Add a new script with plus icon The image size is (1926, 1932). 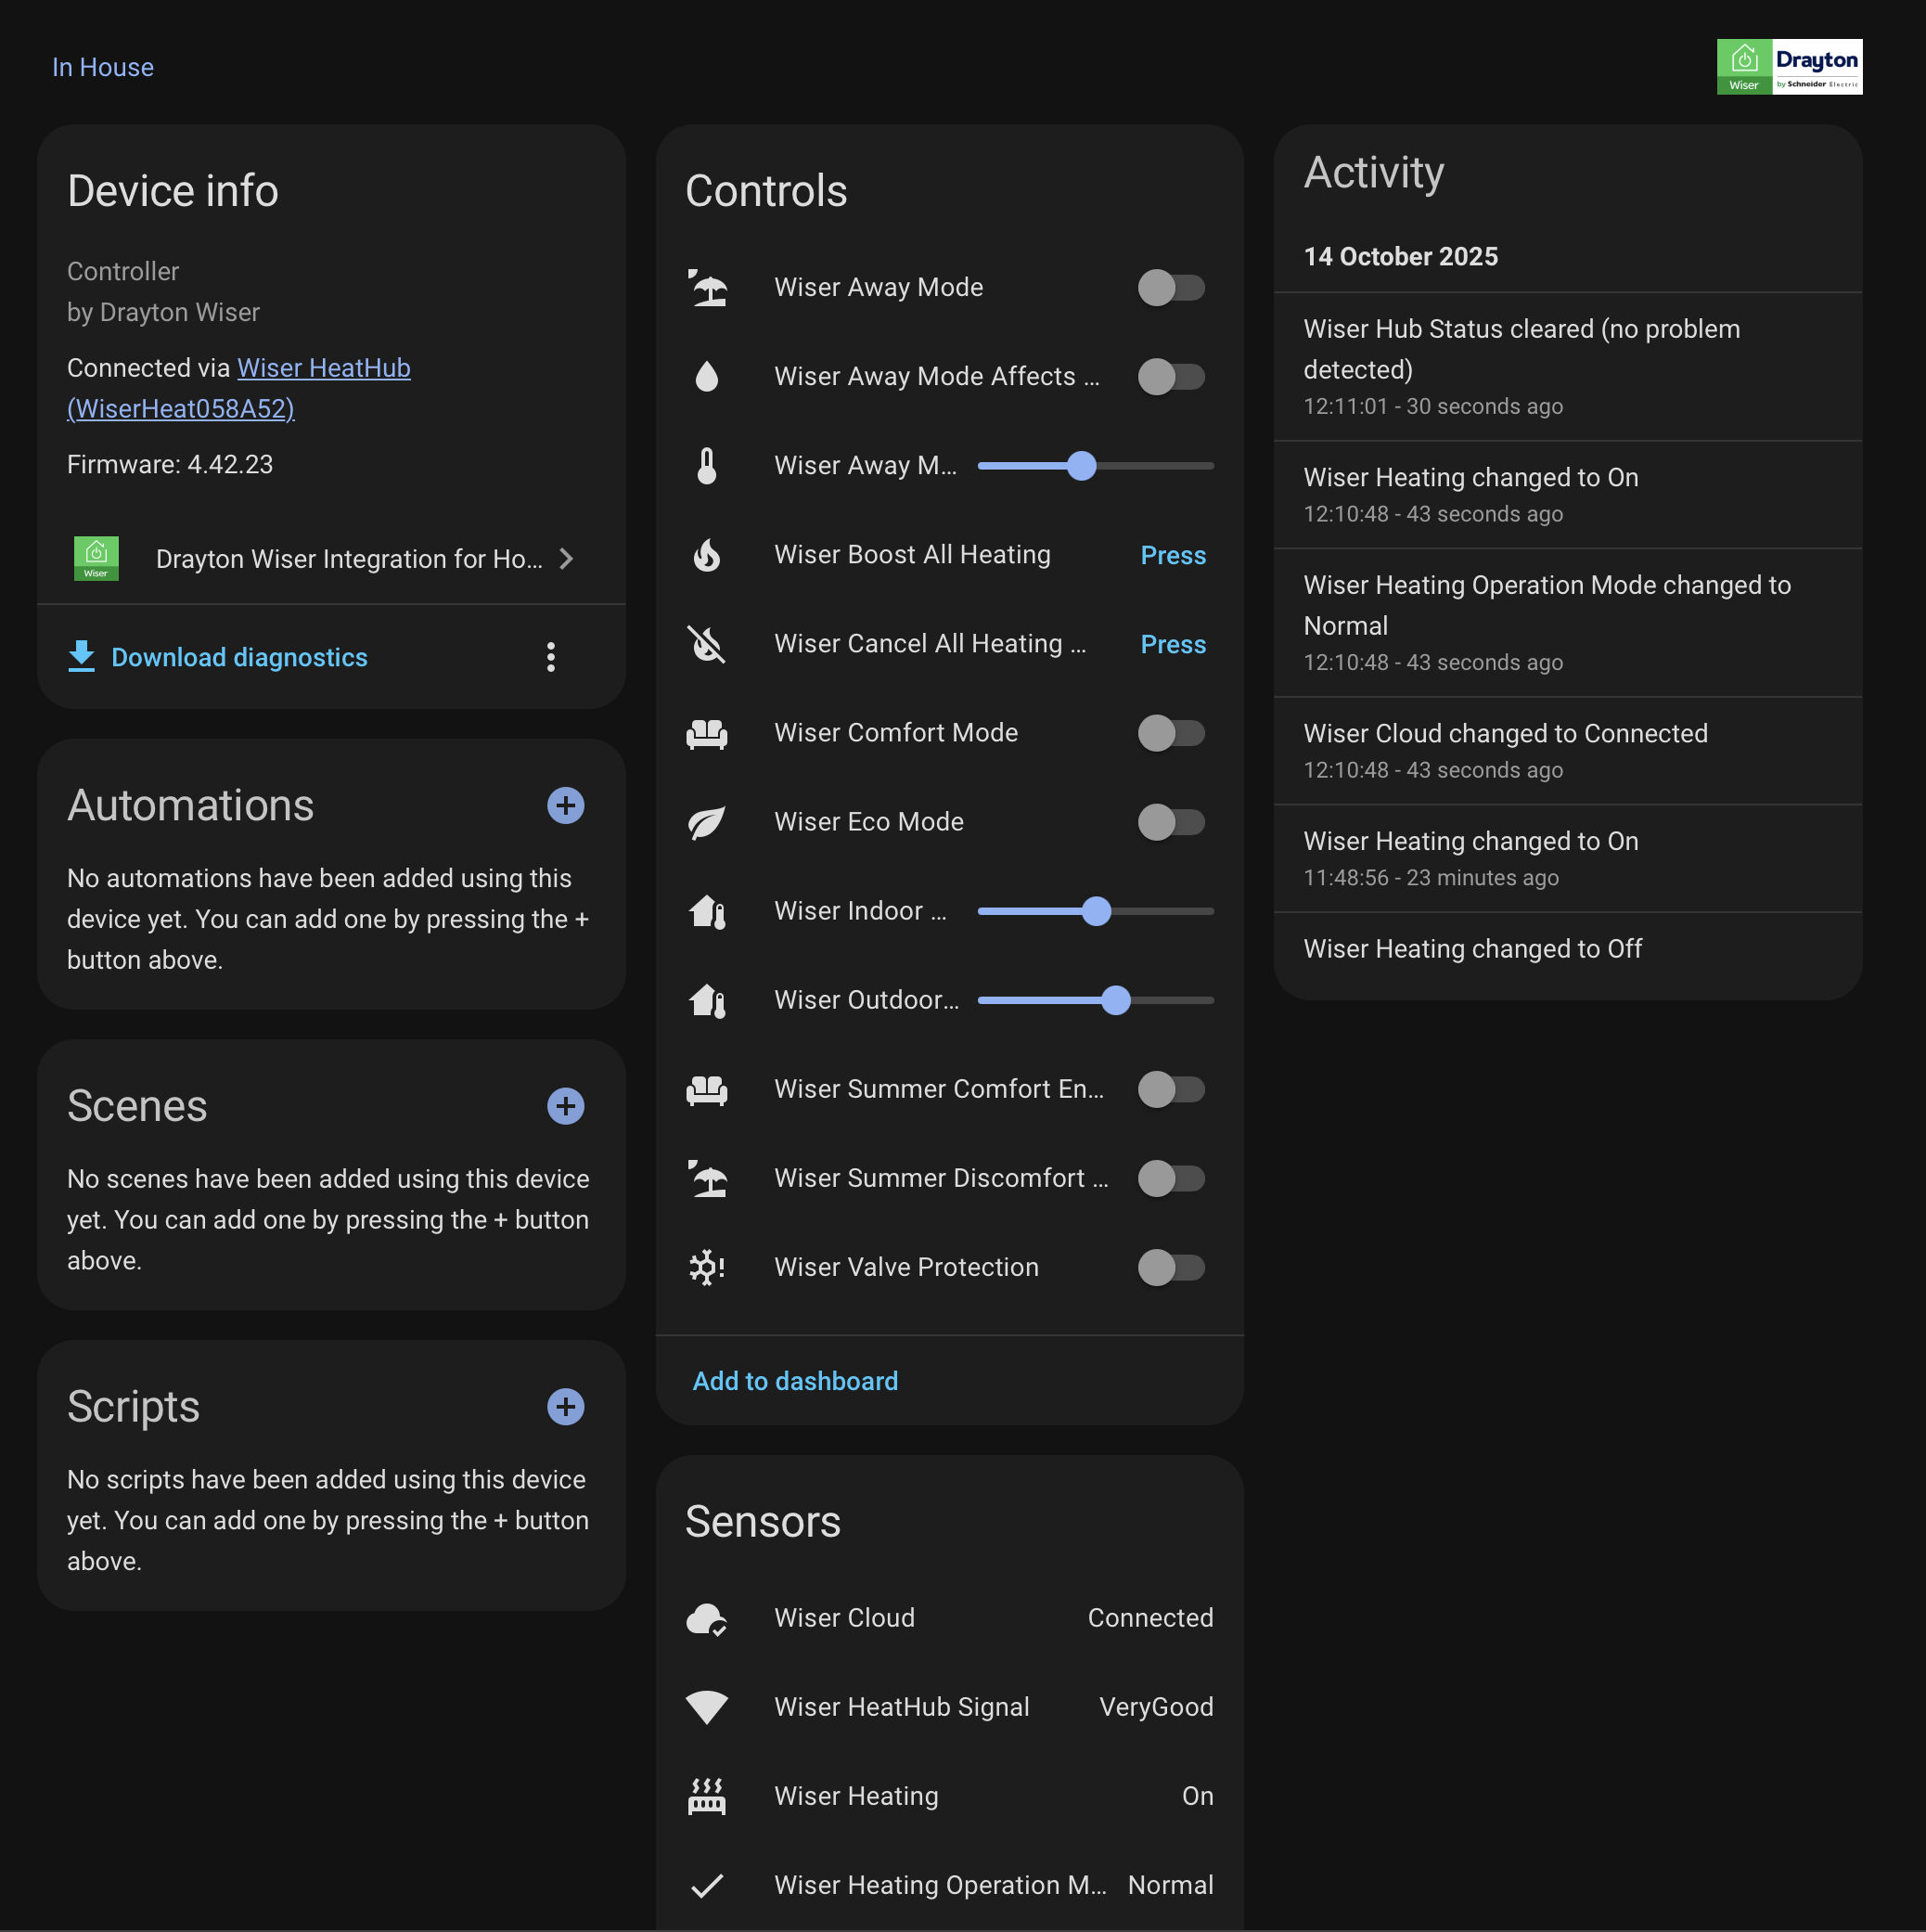tap(566, 1407)
